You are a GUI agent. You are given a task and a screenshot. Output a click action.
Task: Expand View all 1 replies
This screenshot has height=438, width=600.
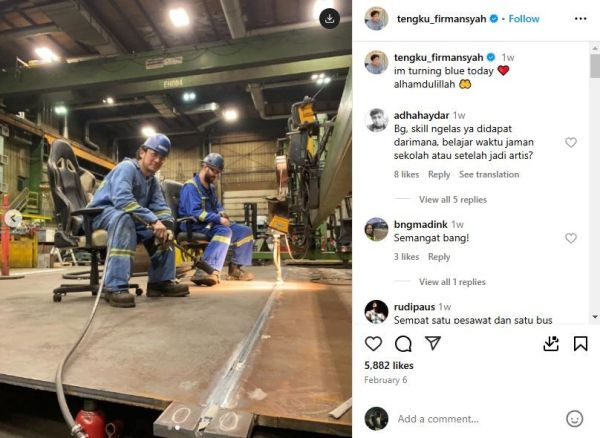452,282
